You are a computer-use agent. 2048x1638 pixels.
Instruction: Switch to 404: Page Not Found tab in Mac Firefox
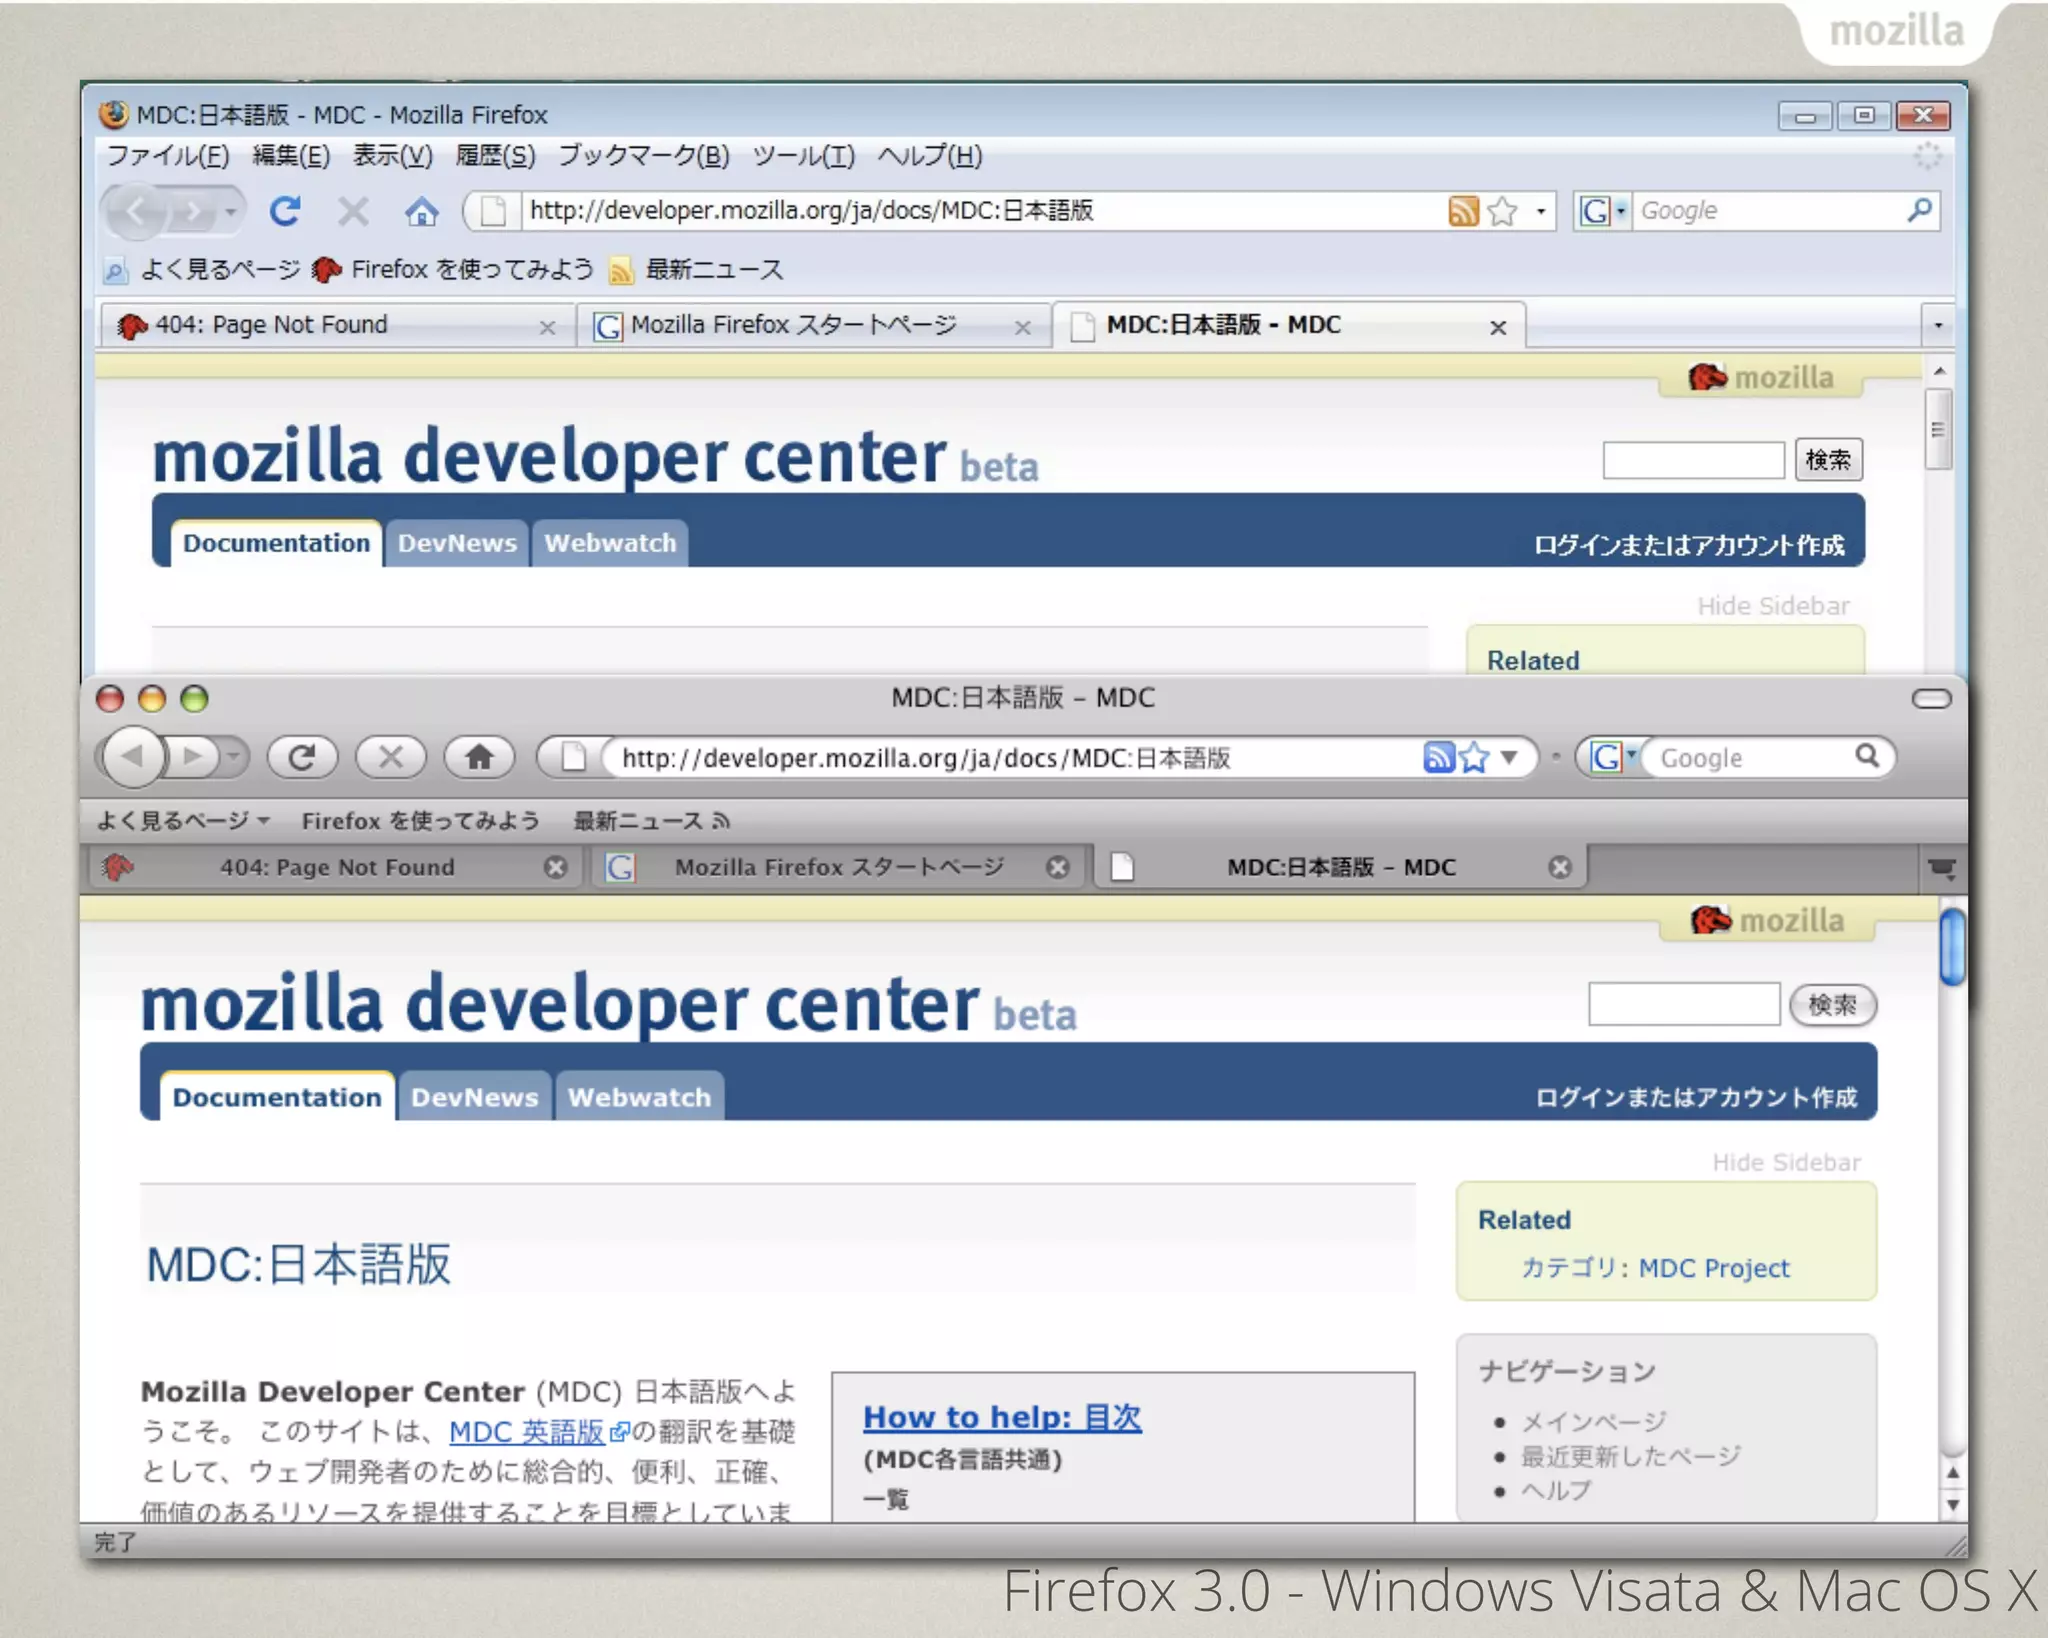[x=337, y=867]
